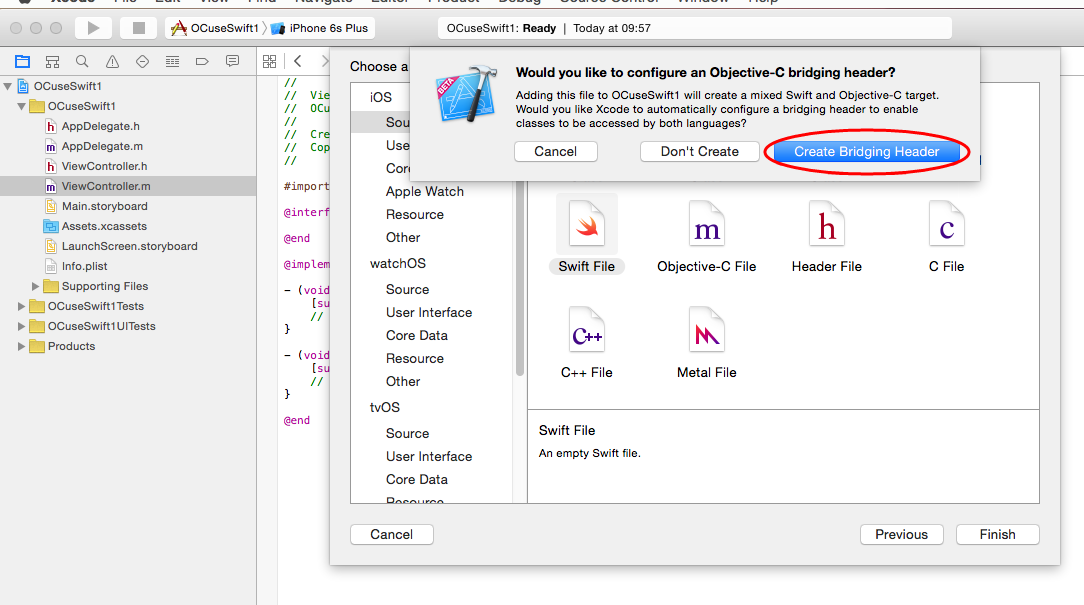Click the OCuseSwift1: Ready status field
1084x605 pixels.
(x=695, y=28)
